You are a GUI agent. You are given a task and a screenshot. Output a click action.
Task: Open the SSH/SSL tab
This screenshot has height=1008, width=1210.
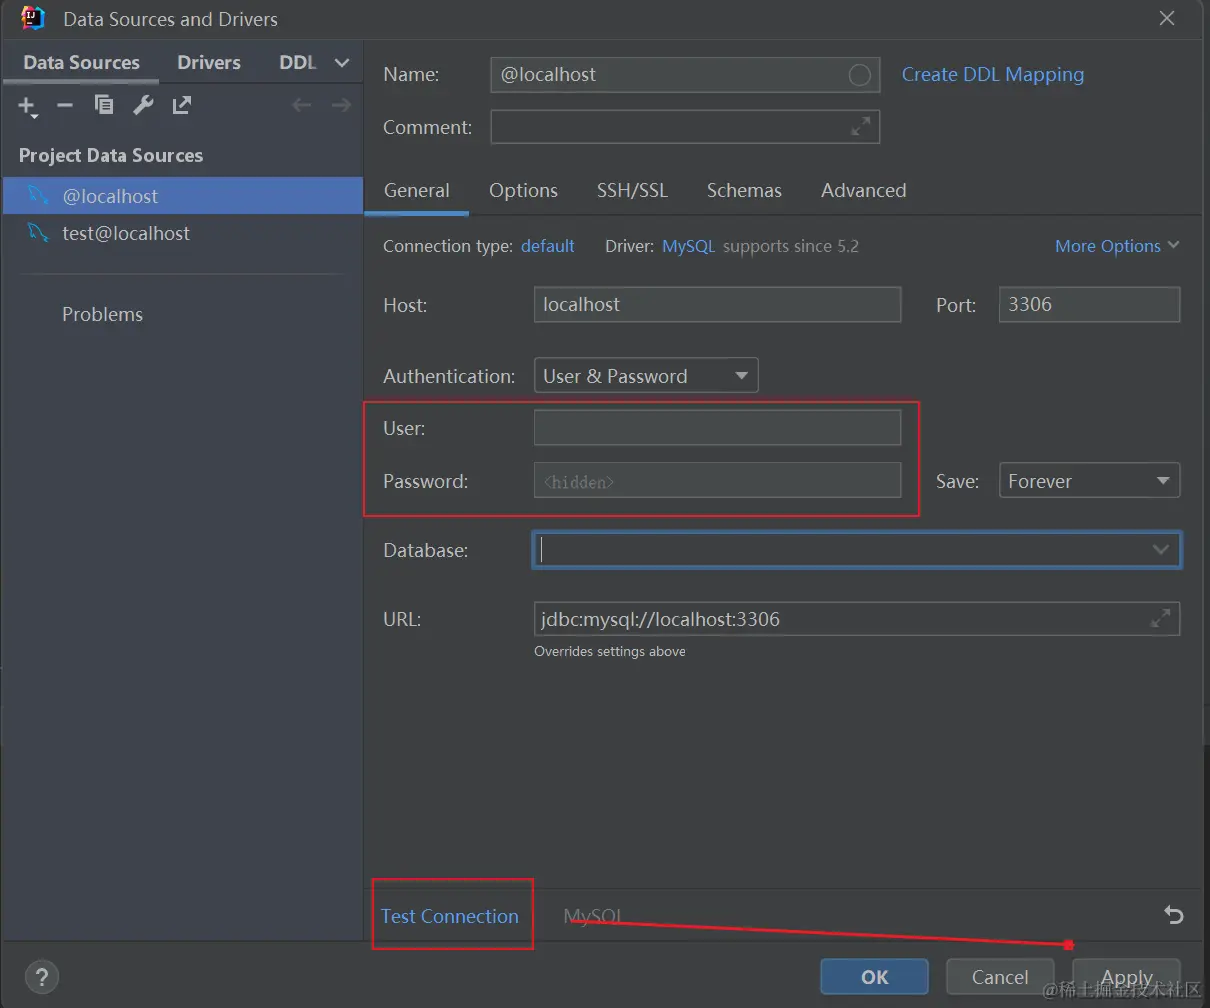tap(632, 190)
